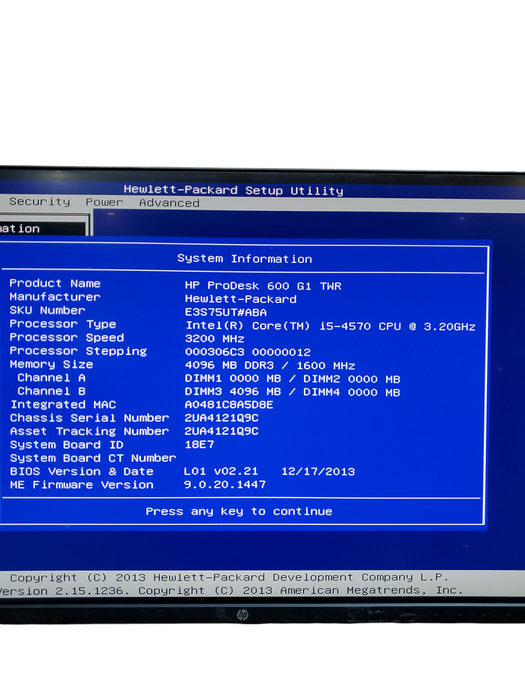Click the Hewlett-Packard Setup Utility title bar
Image resolution: width=525 pixels, height=700 pixels.
[x=233, y=190]
